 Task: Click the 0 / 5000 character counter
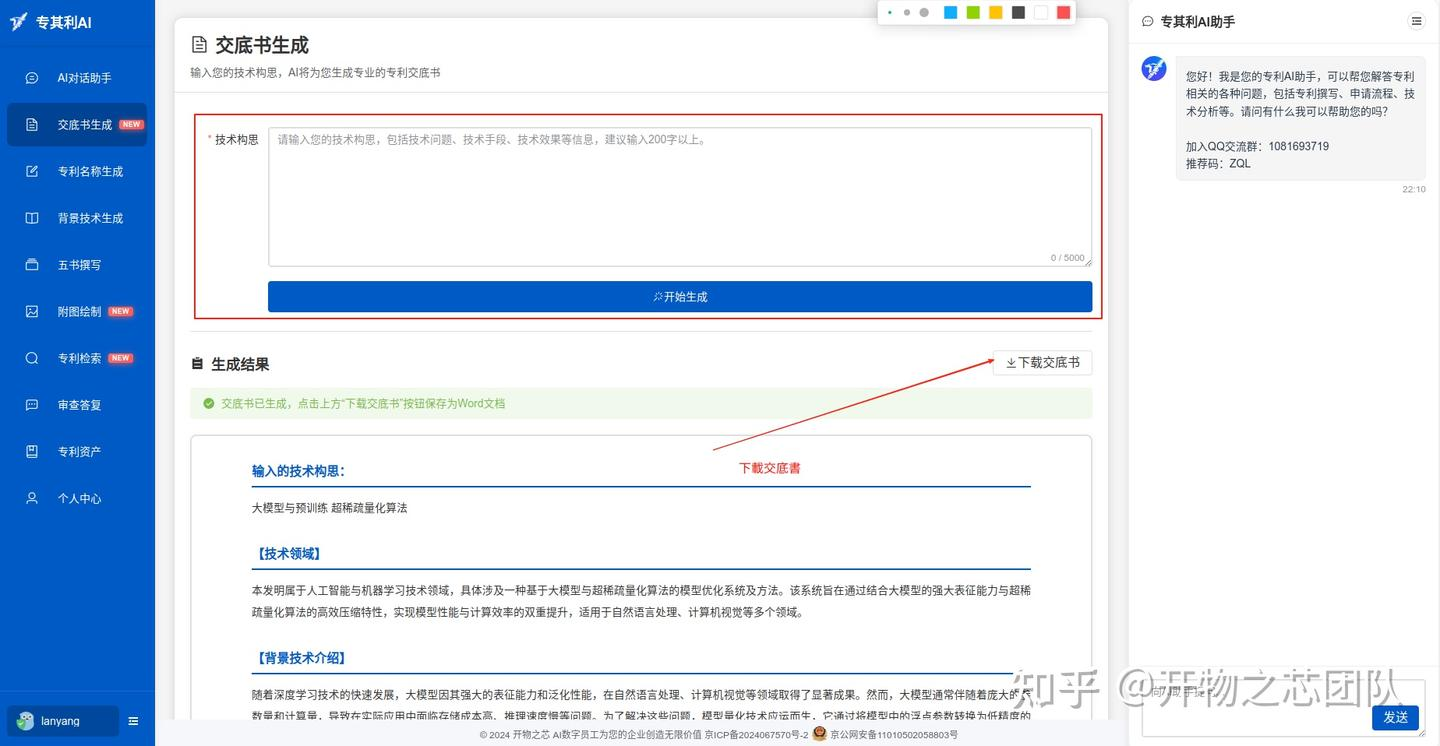pos(1067,258)
